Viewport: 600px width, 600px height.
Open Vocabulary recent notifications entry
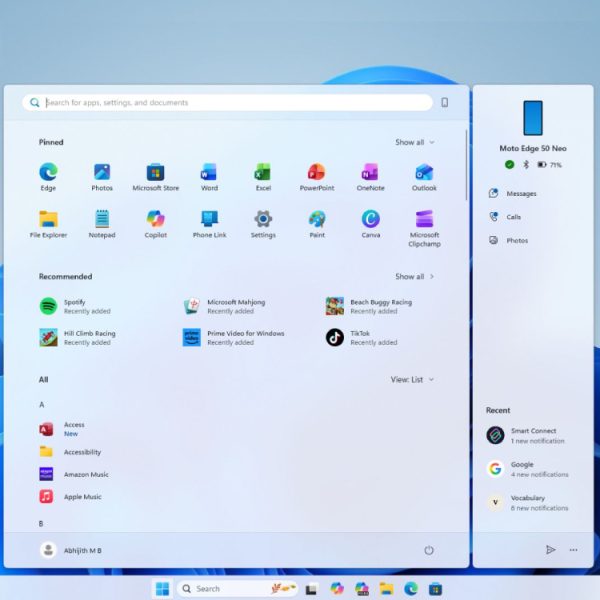pos(528,502)
